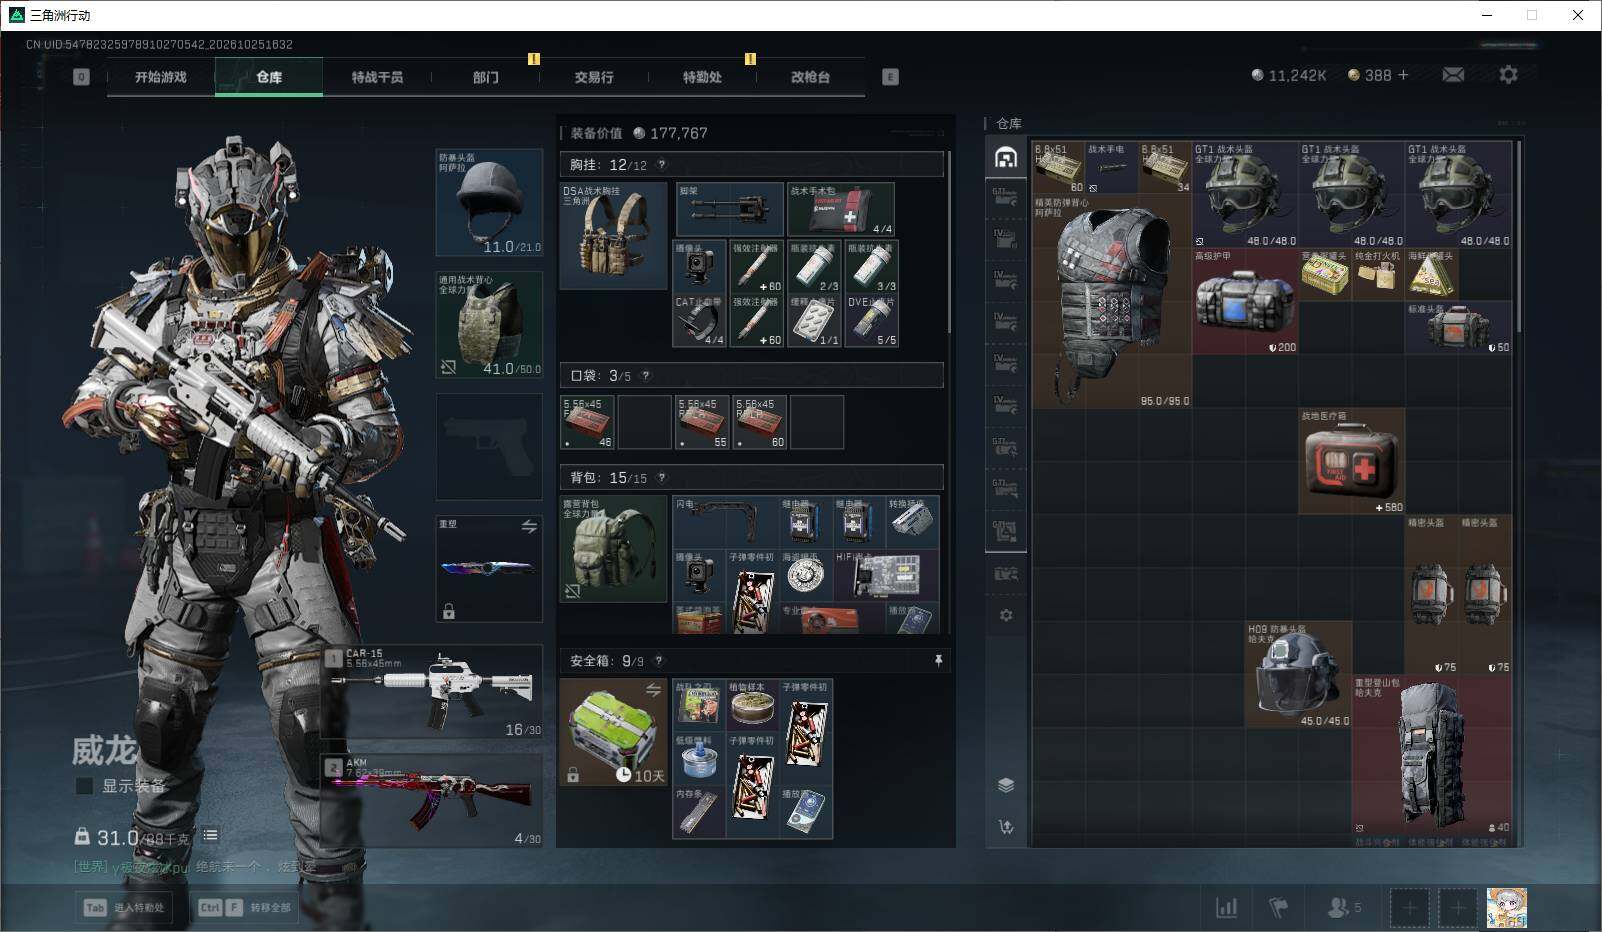Open the 开始游戏 tab
The image size is (1602, 932).
(x=161, y=77)
